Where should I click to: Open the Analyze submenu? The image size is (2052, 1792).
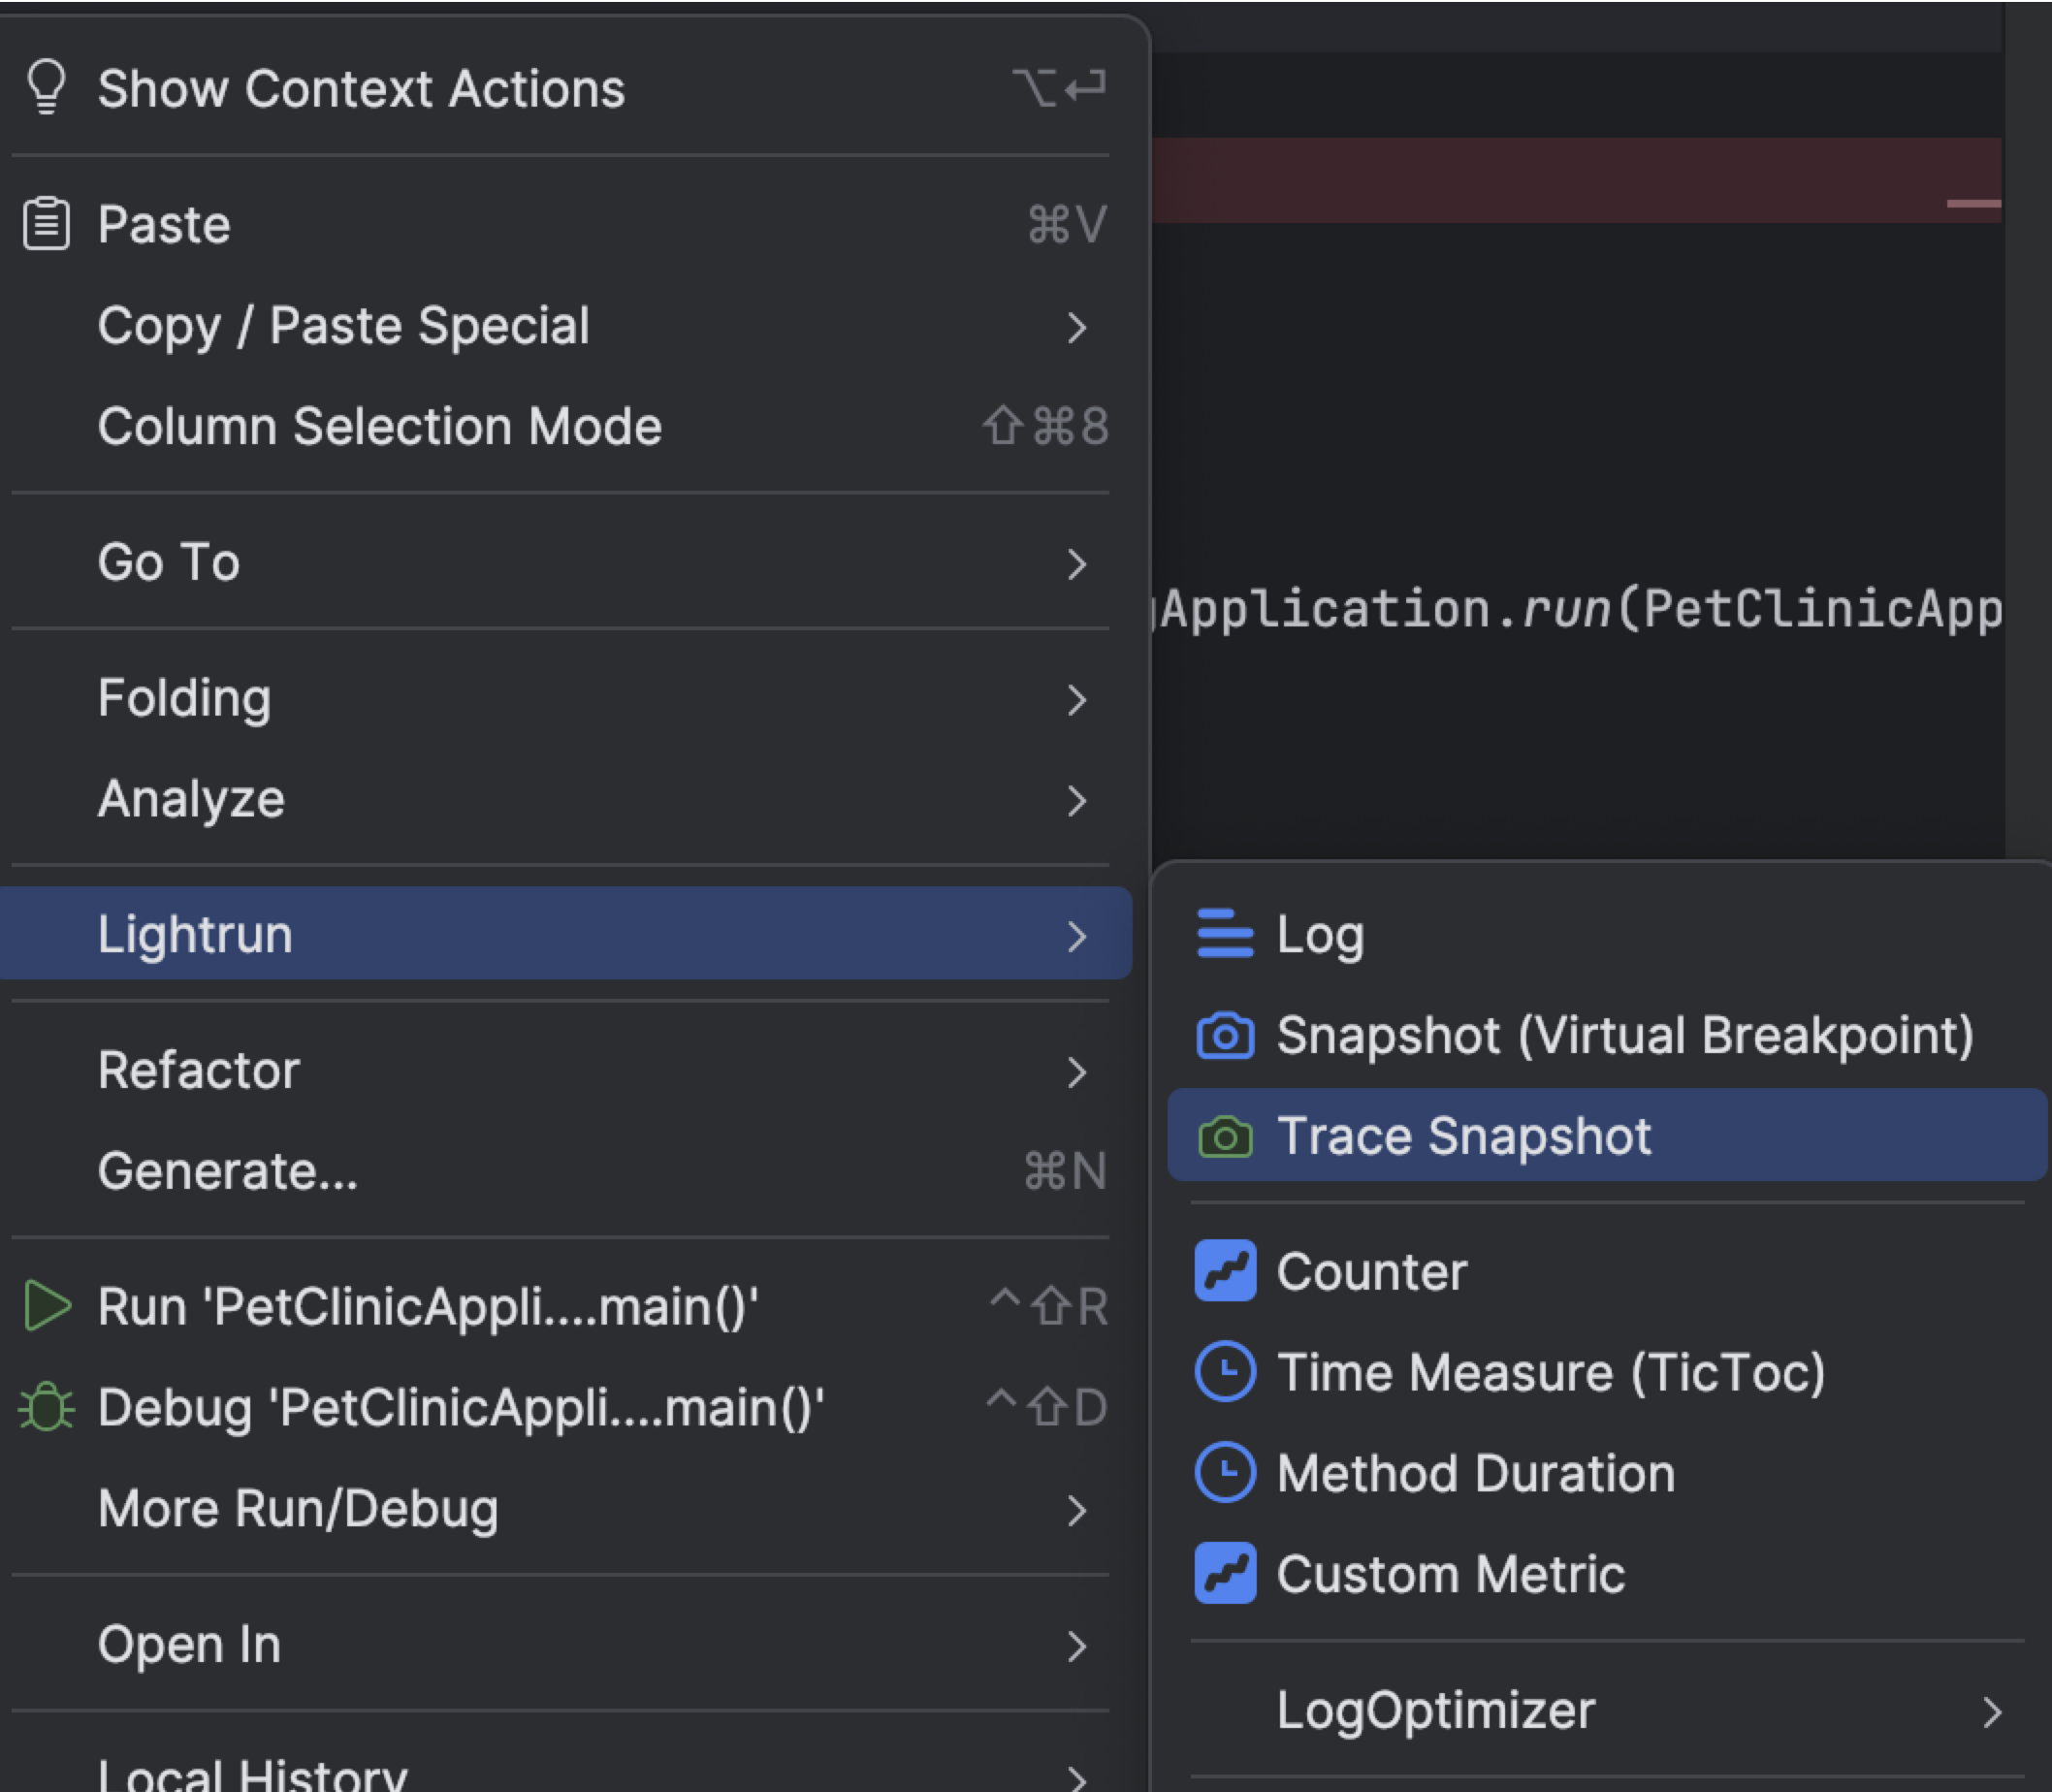[x=191, y=799]
